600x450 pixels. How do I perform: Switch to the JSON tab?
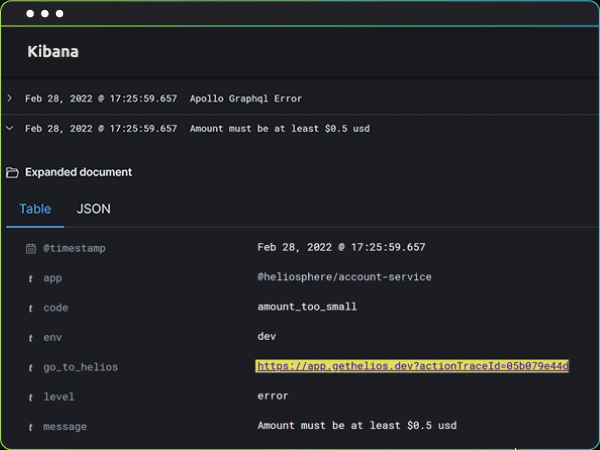tap(94, 209)
